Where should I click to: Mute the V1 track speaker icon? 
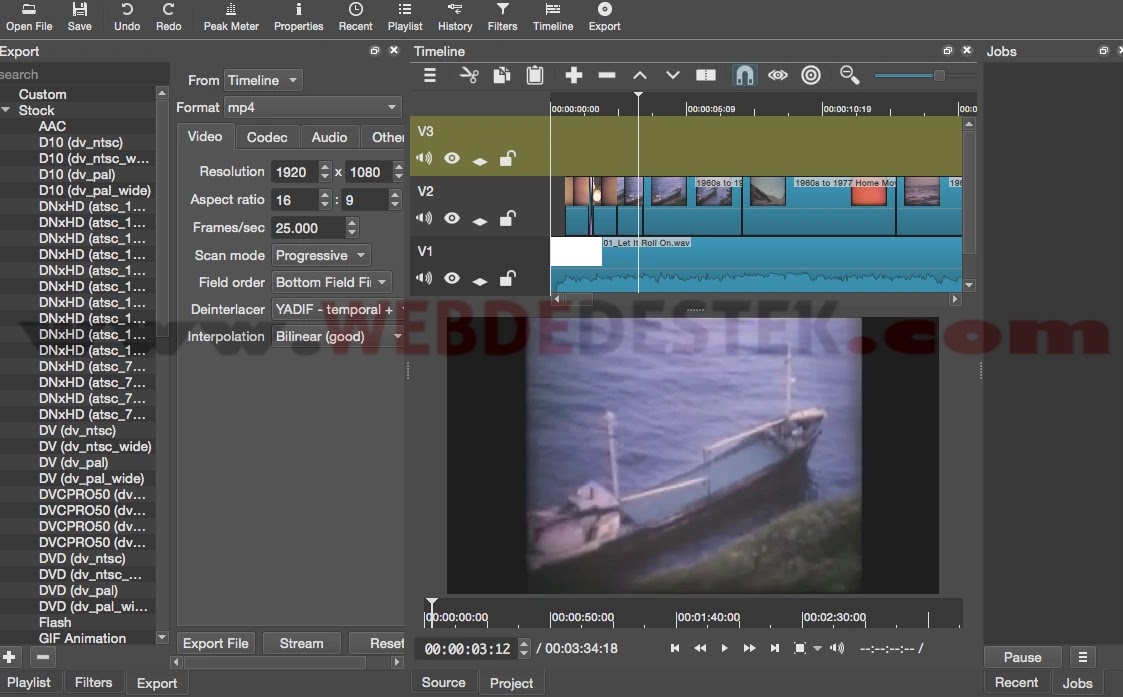[x=424, y=278]
